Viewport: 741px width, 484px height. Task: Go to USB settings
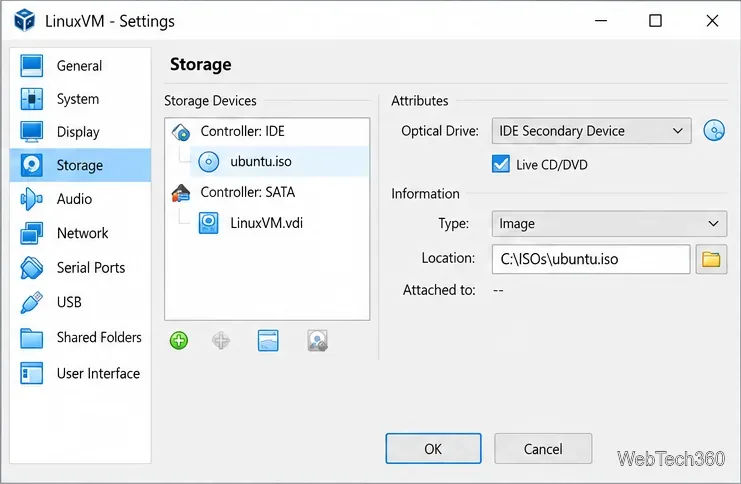tap(80, 302)
